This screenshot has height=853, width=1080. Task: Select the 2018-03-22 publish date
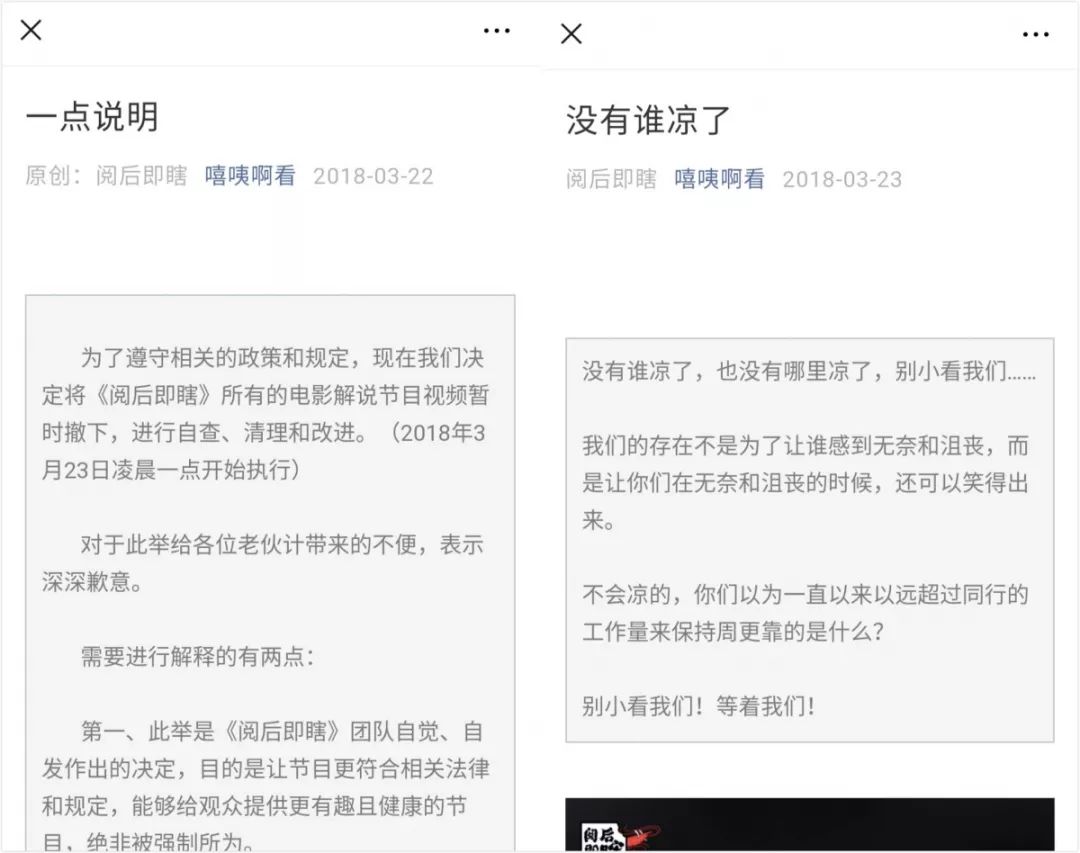tap(373, 176)
